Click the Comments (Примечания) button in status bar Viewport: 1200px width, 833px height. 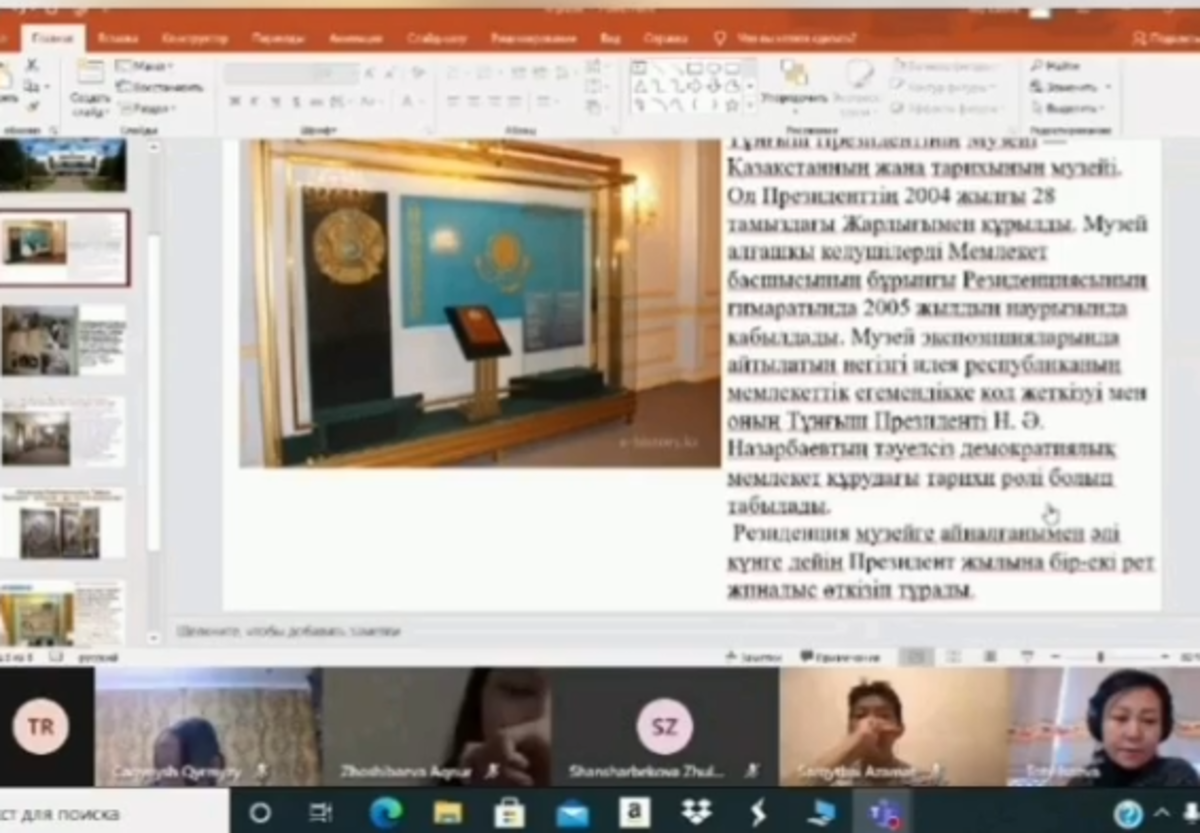[x=840, y=657]
